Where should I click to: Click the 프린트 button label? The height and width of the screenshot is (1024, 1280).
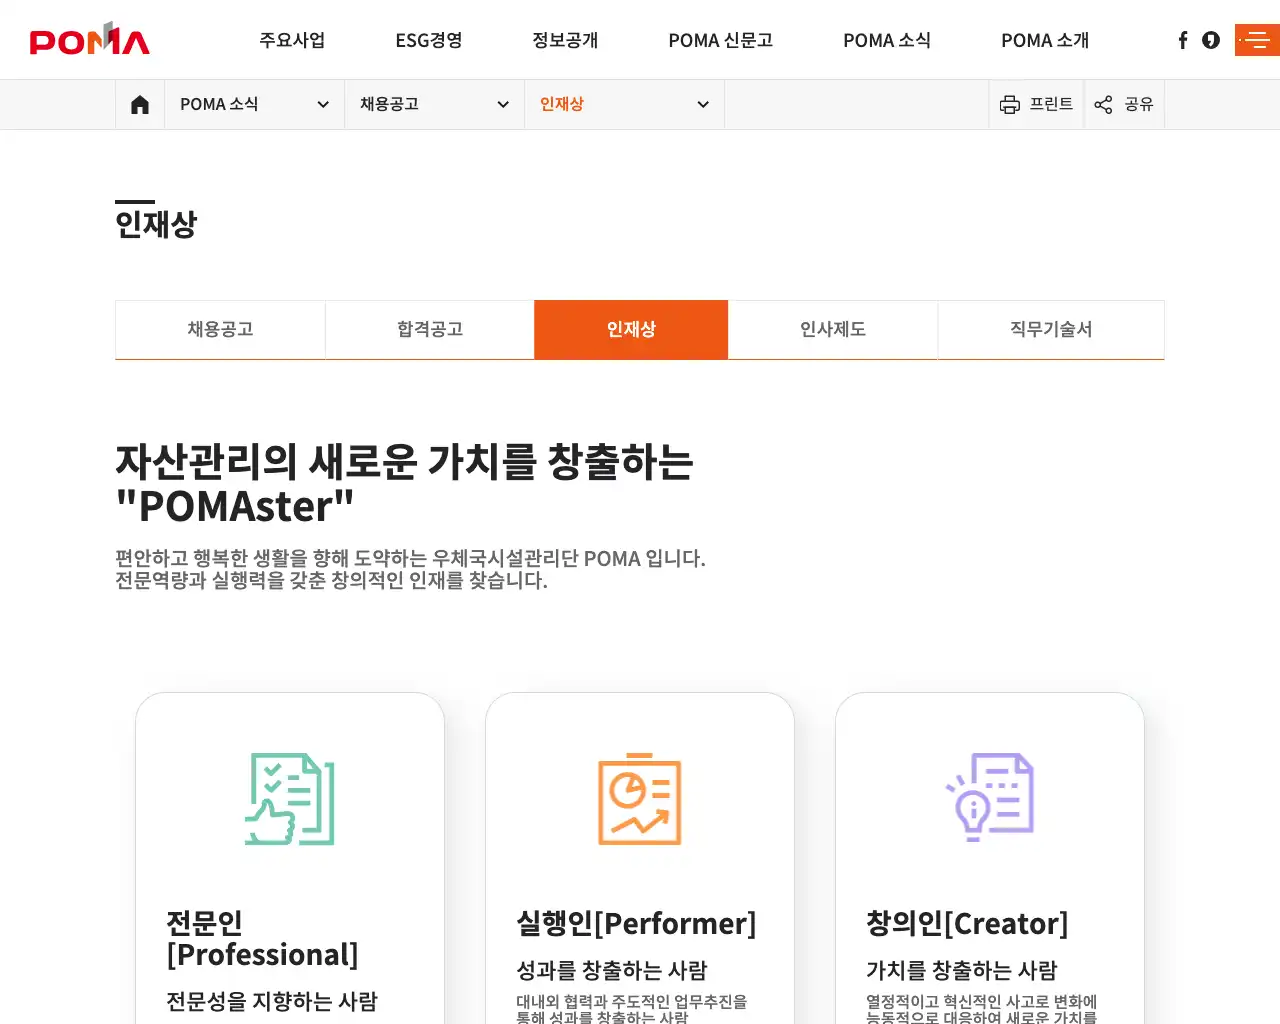coord(1051,104)
